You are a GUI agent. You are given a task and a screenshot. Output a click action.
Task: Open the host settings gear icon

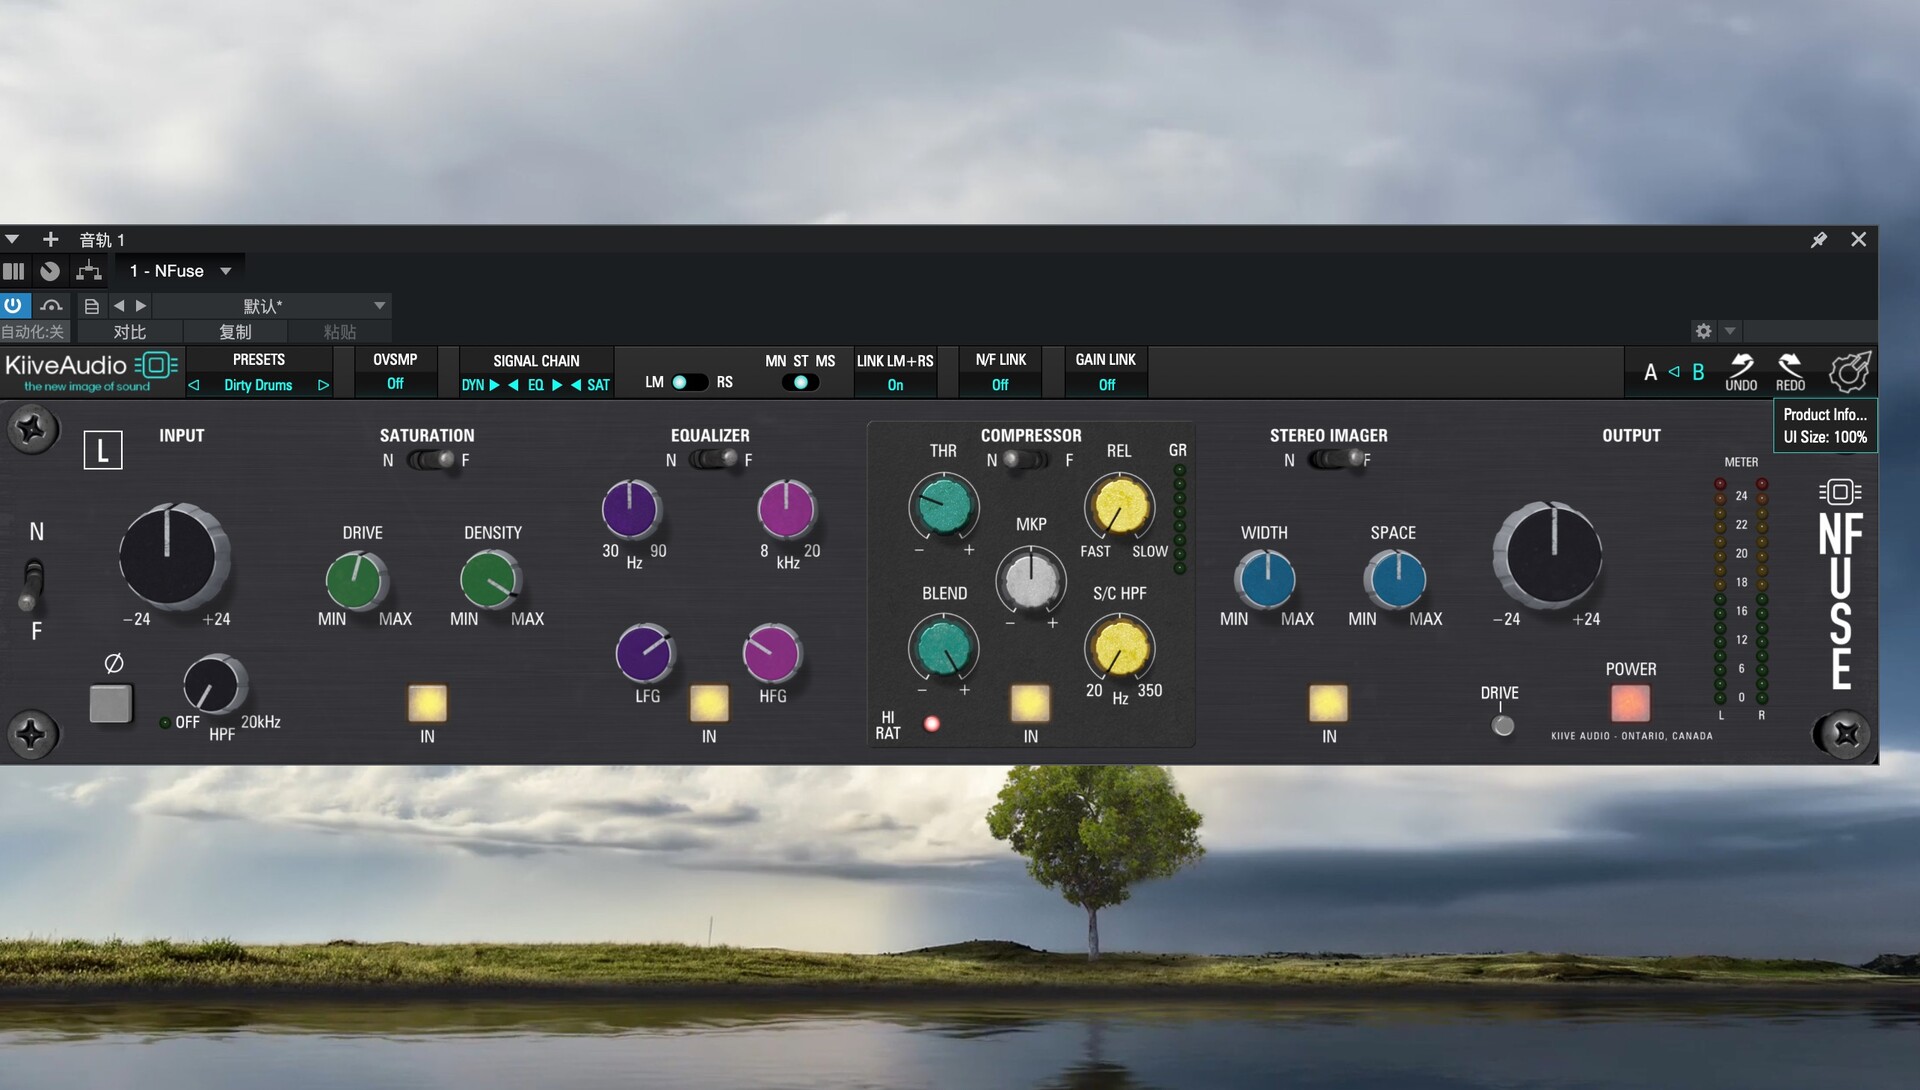[x=1703, y=331]
